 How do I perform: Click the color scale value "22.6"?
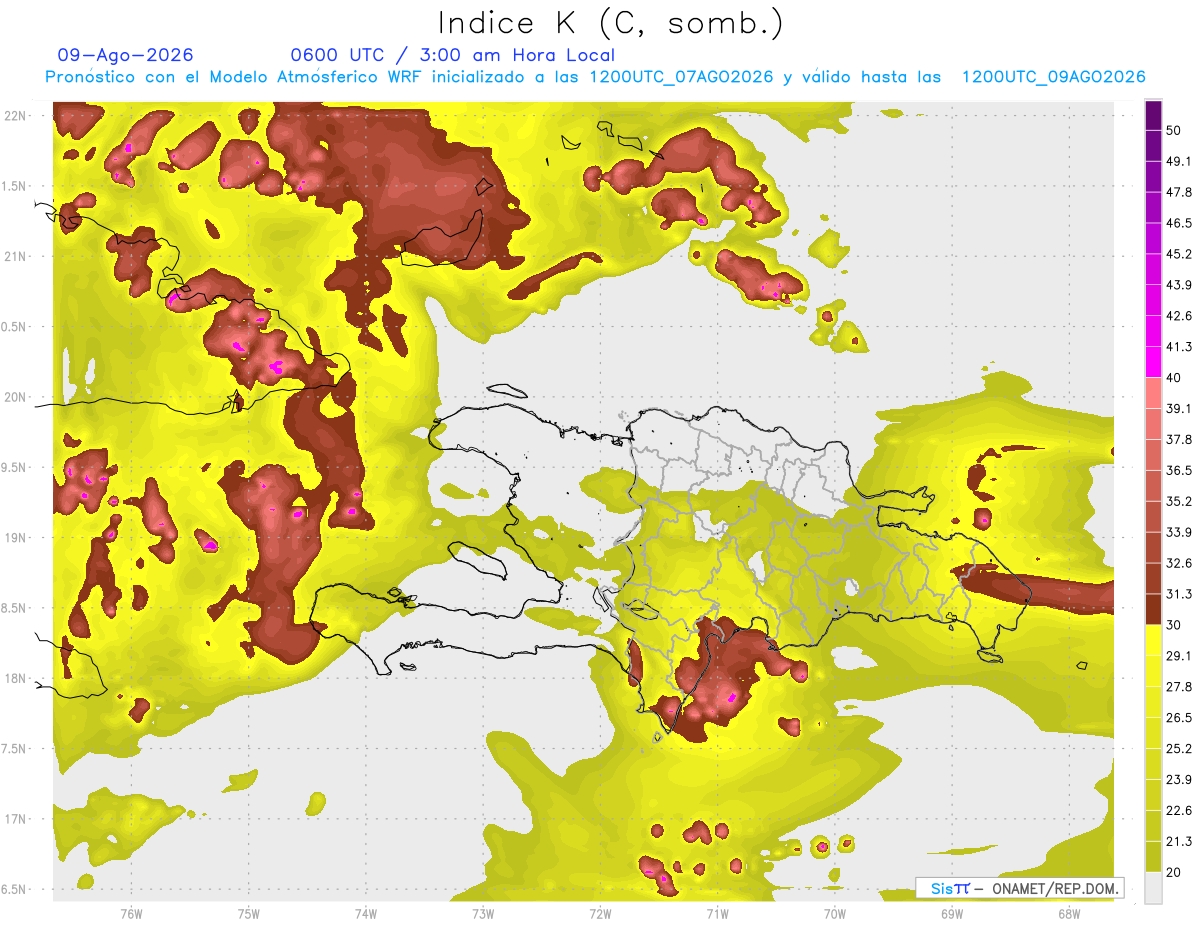tap(1179, 810)
